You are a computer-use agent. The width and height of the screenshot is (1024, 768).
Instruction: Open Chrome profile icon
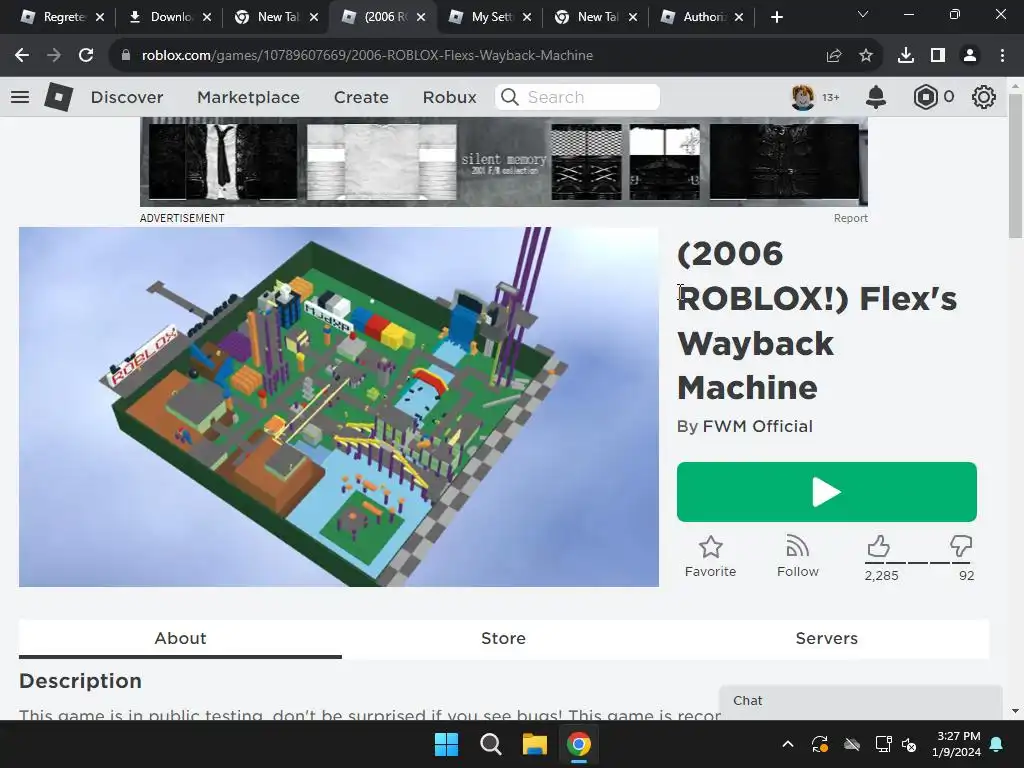pyautogui.click(x=970, y=56)
